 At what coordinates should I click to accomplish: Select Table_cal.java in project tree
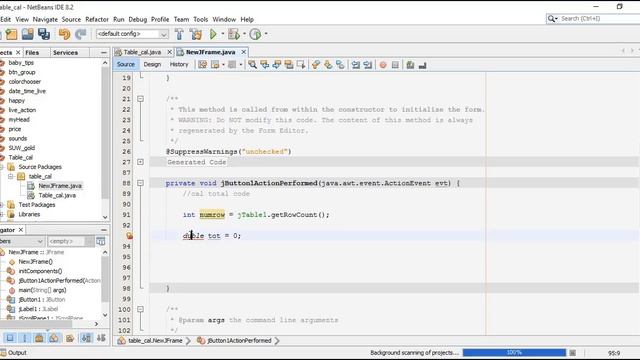(57, 195)
